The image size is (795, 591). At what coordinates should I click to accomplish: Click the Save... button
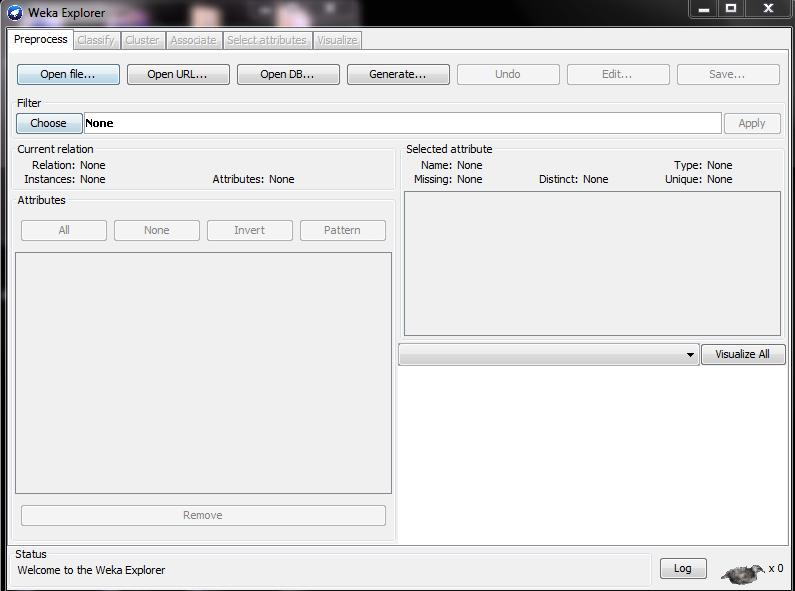[x=728, y=74]
